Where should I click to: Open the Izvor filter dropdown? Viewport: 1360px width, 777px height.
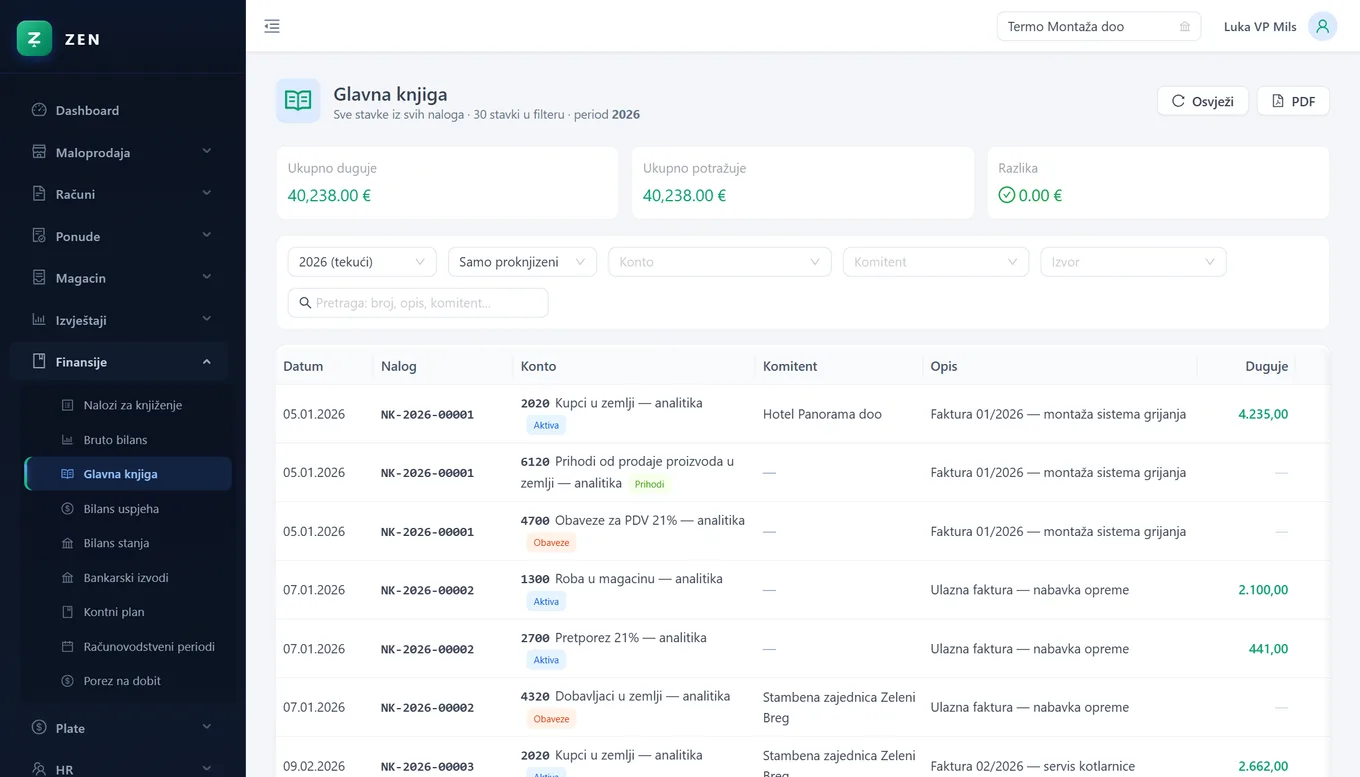(1133, 262)
